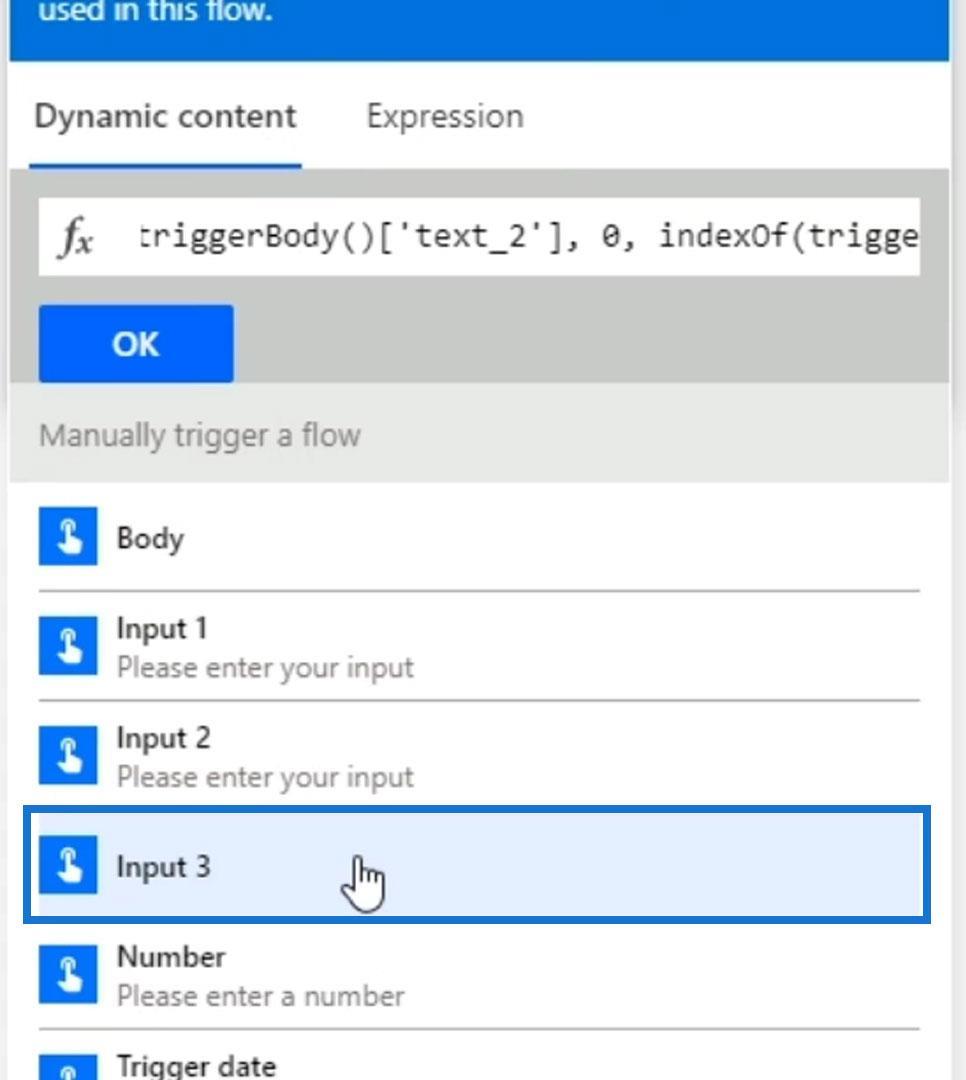Click 'Please enter your input' under Input 2
The image size is (966, 1080).
click(x=265, y=778)
